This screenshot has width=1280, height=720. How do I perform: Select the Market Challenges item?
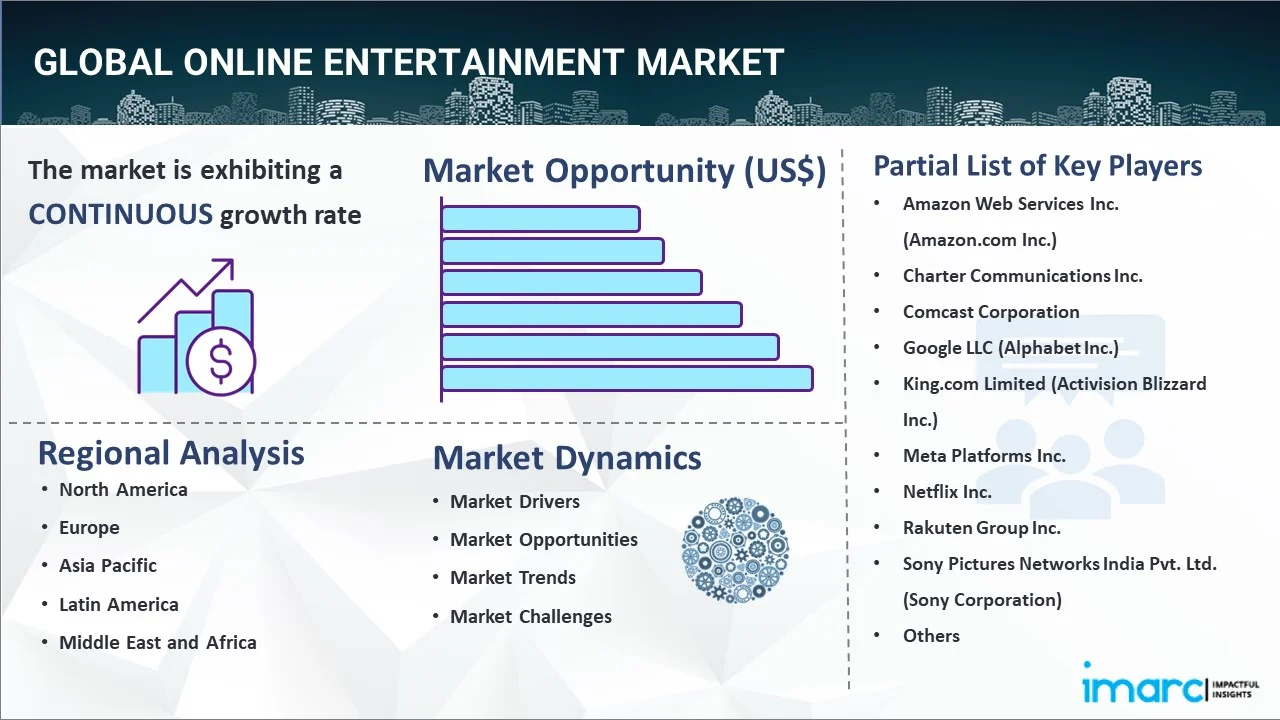[530, 616]
